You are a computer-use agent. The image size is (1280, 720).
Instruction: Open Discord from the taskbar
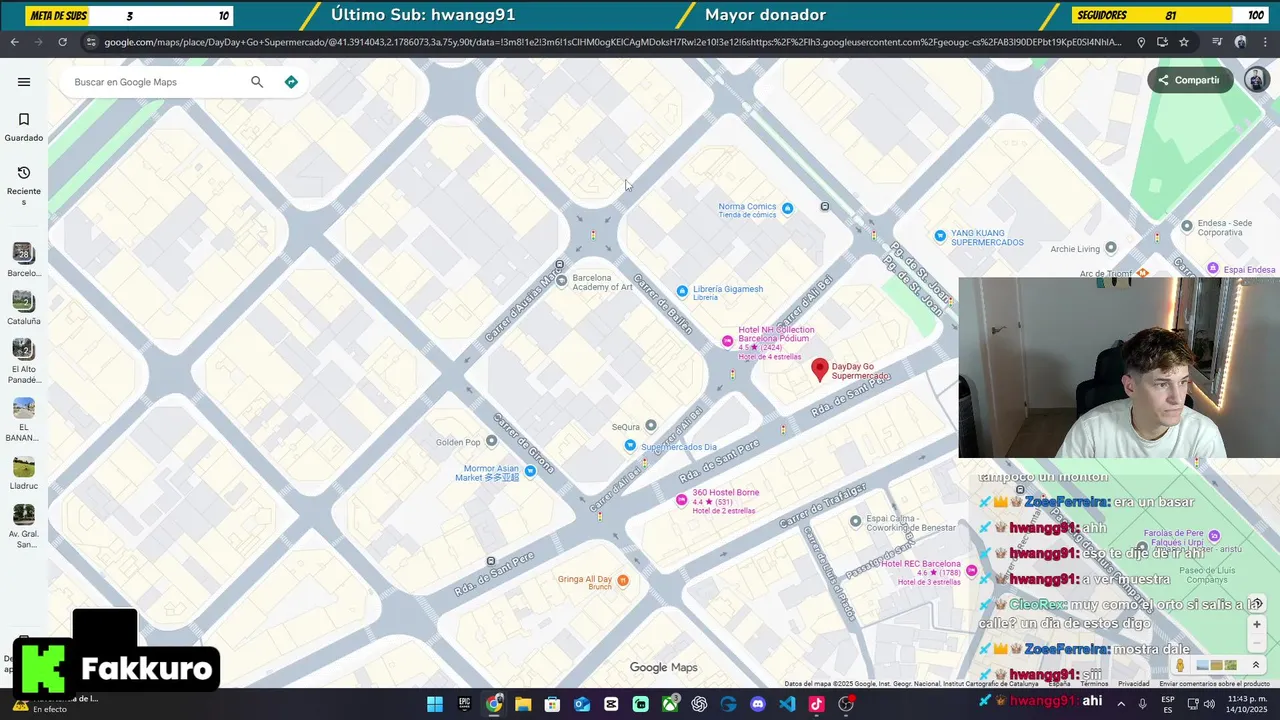click(x=757, y=704)
